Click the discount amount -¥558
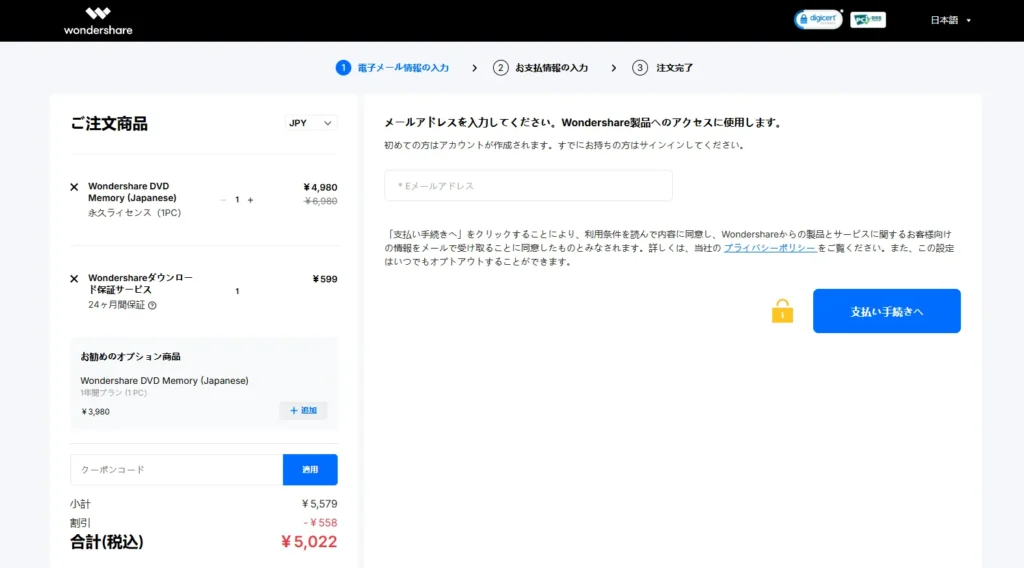Screen dimensions: 1024x568 click(x=320, y=523)
